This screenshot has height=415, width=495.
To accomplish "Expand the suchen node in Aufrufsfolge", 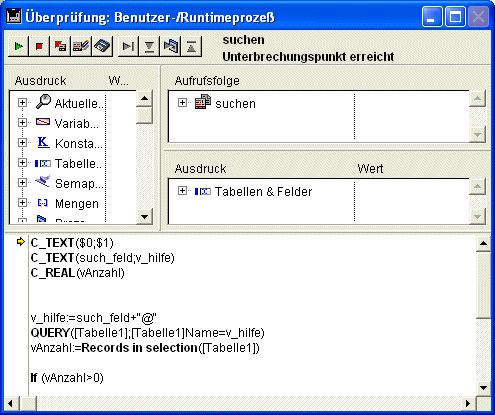I will point(182,103).
